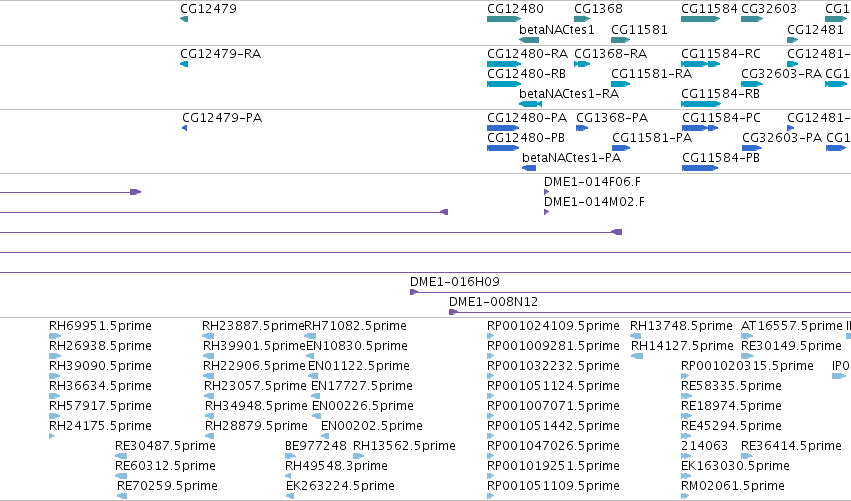851x501 pixels.
Task: Select the CG11584-PB protein feature
Action: tap(700, 168)
